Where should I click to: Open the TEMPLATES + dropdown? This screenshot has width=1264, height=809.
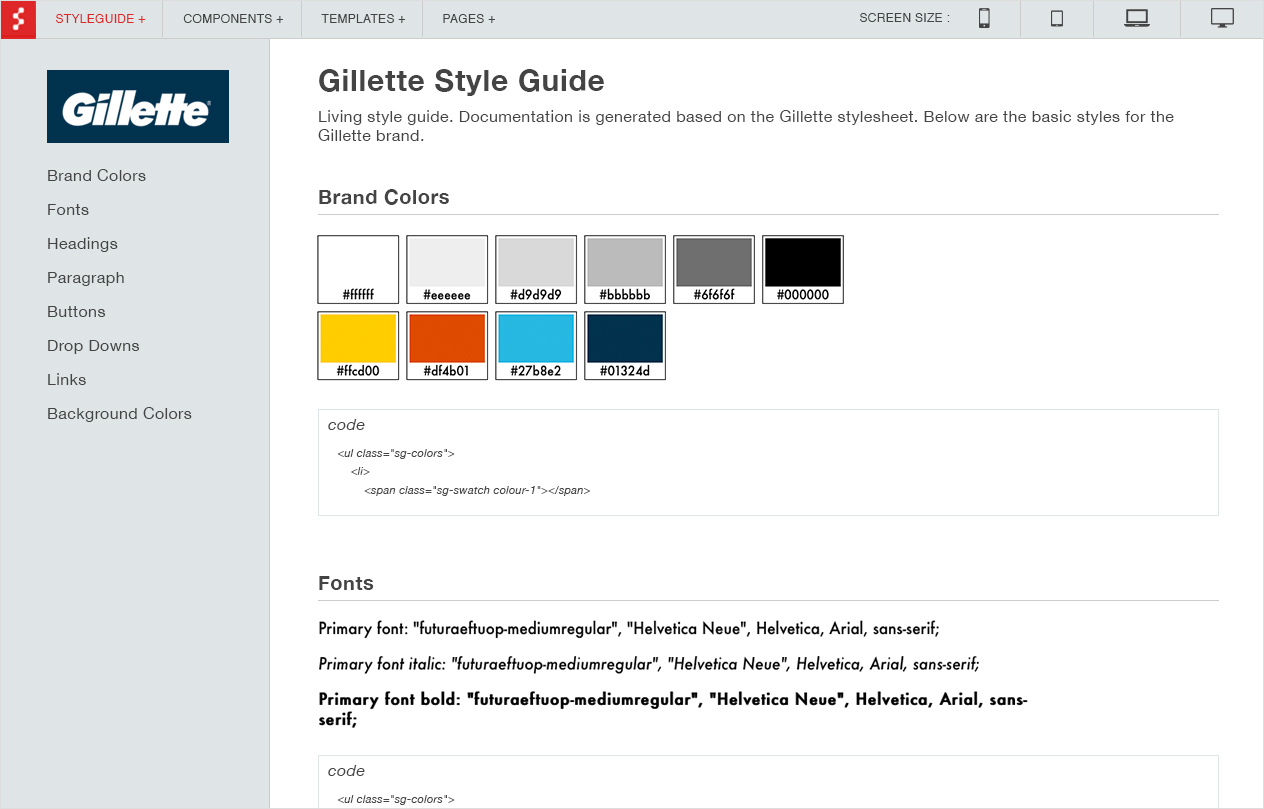coord(363,19)
